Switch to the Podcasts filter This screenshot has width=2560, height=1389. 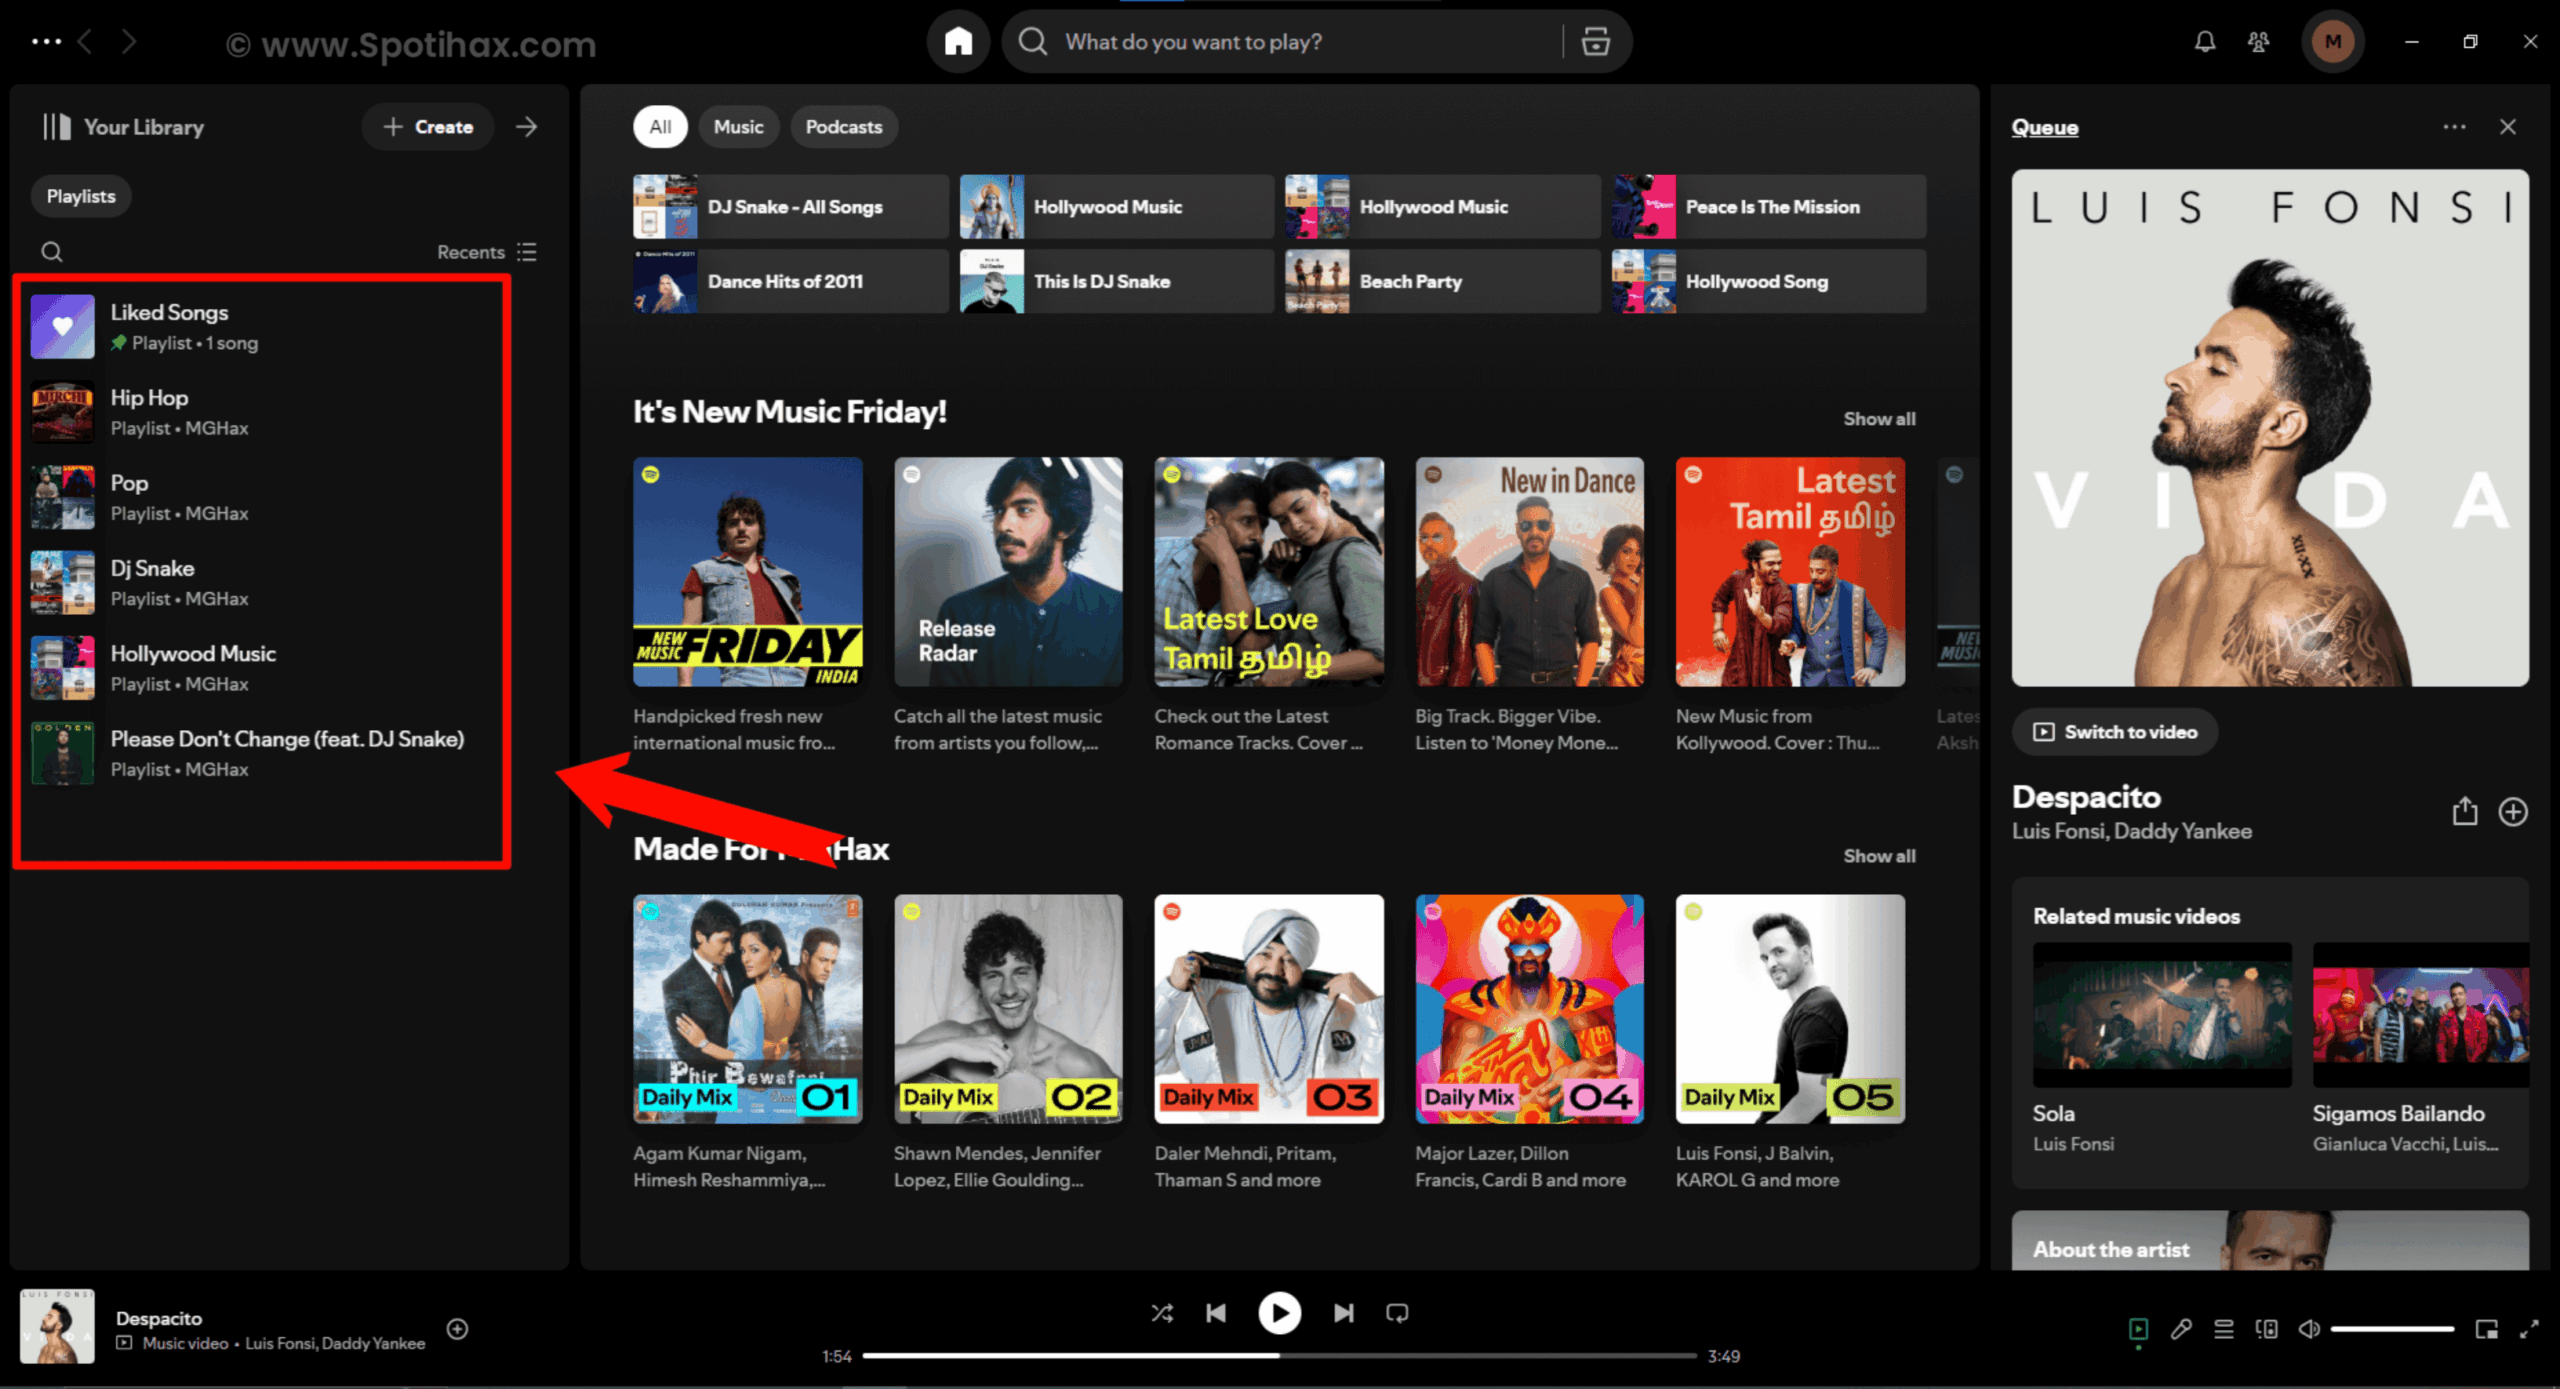pos(844,127)
